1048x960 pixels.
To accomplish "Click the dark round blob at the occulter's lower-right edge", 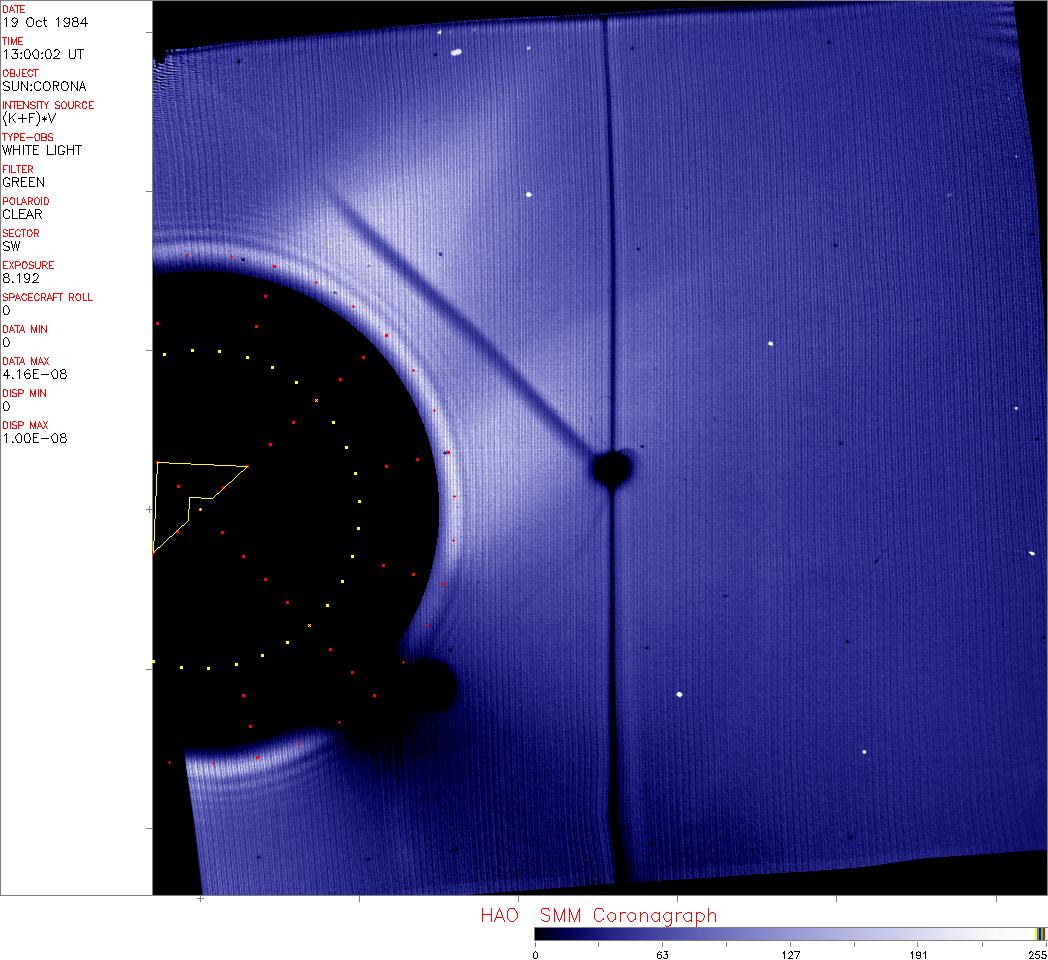I will click(x=430, y=686).
